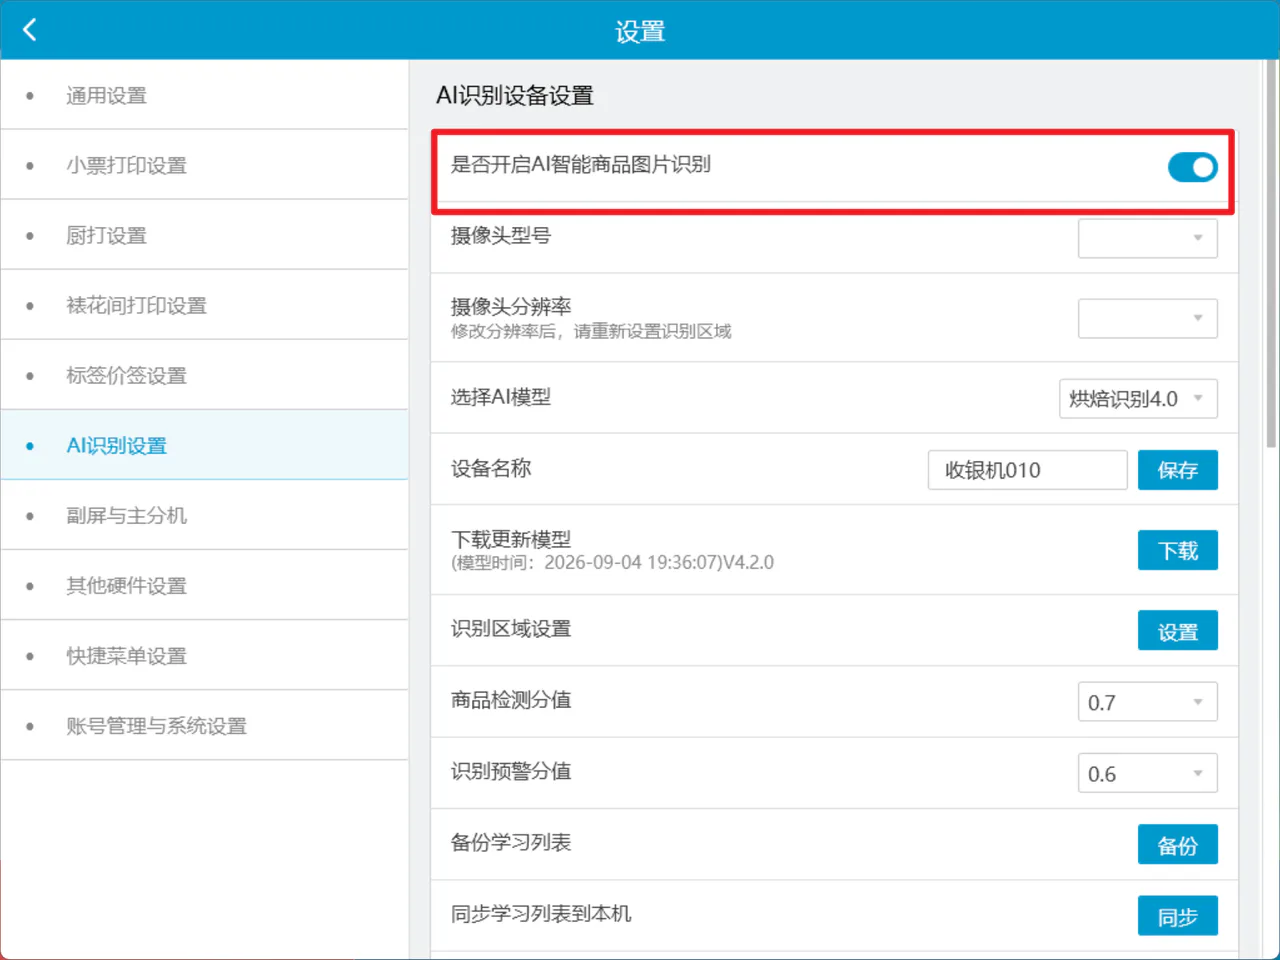Click the 设置 title in the header
The width and height of the screenshot is (1280, 960).
click(x=640, y=31)
